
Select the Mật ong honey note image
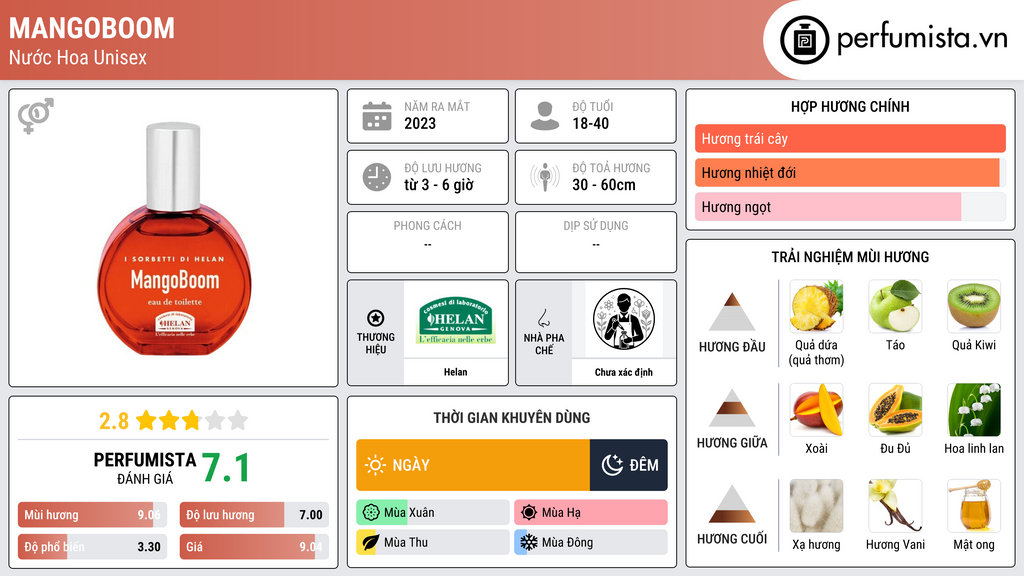click(974, 506)
